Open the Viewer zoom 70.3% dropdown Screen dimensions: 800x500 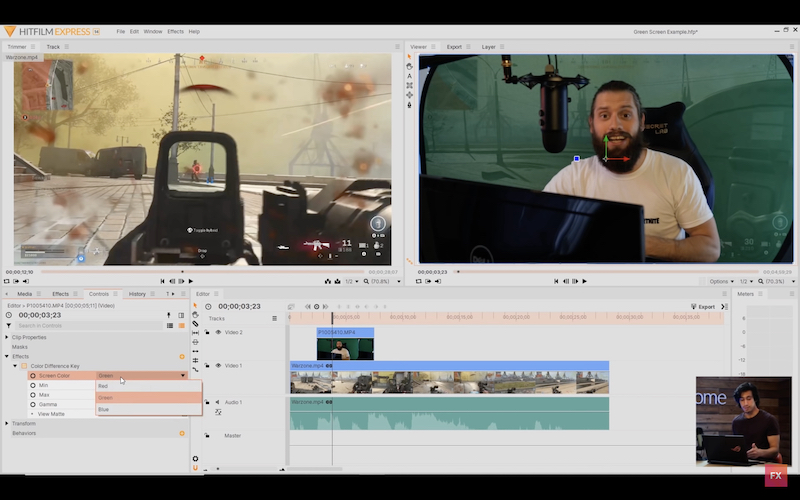[777, 281]
